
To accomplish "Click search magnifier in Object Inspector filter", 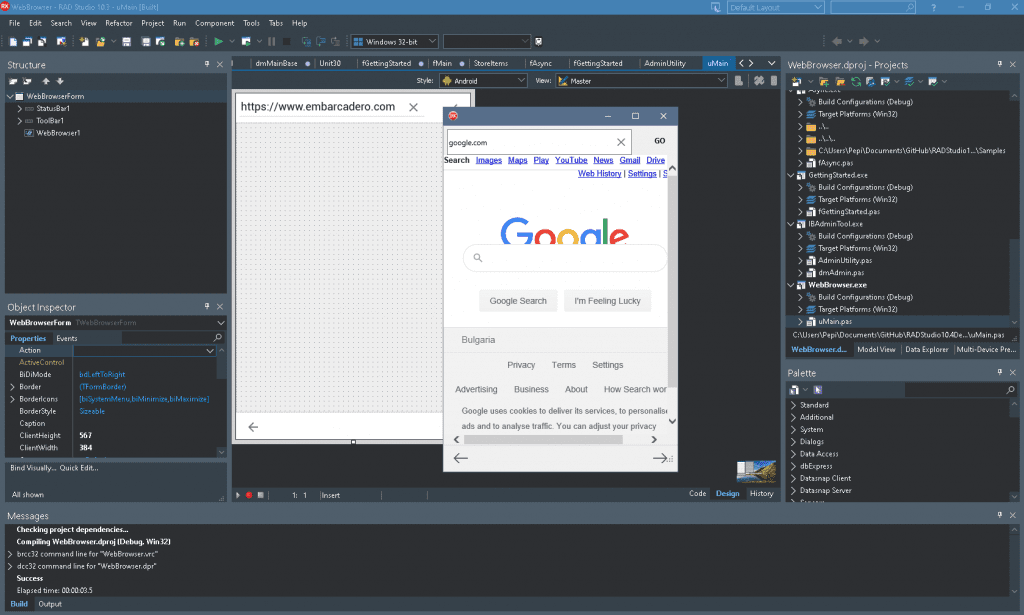I will 217,338.
